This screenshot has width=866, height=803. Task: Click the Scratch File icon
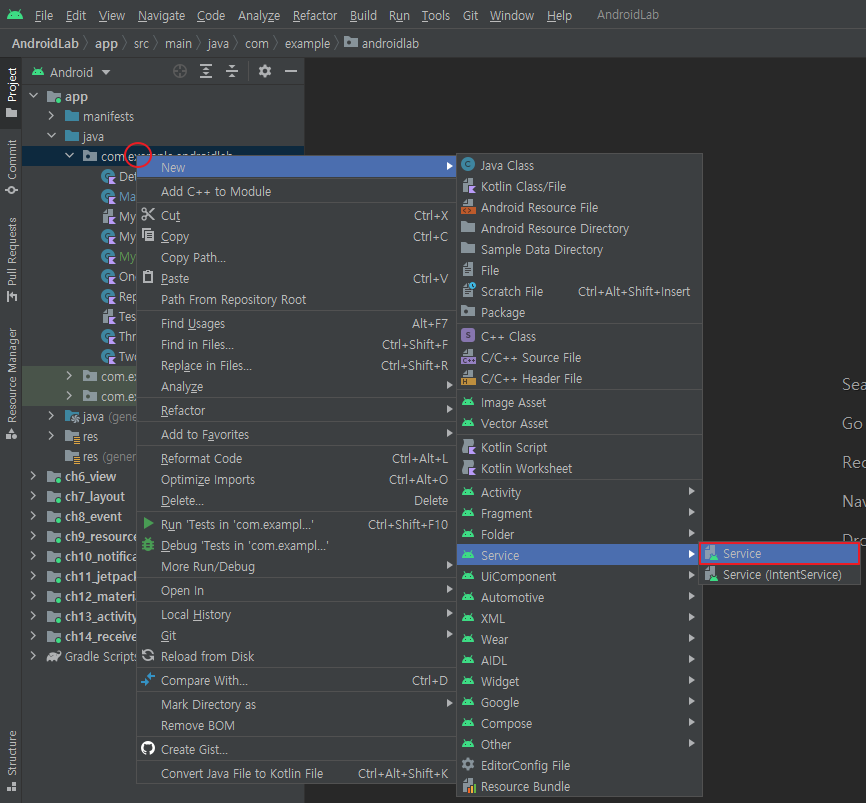coord(468,290)
